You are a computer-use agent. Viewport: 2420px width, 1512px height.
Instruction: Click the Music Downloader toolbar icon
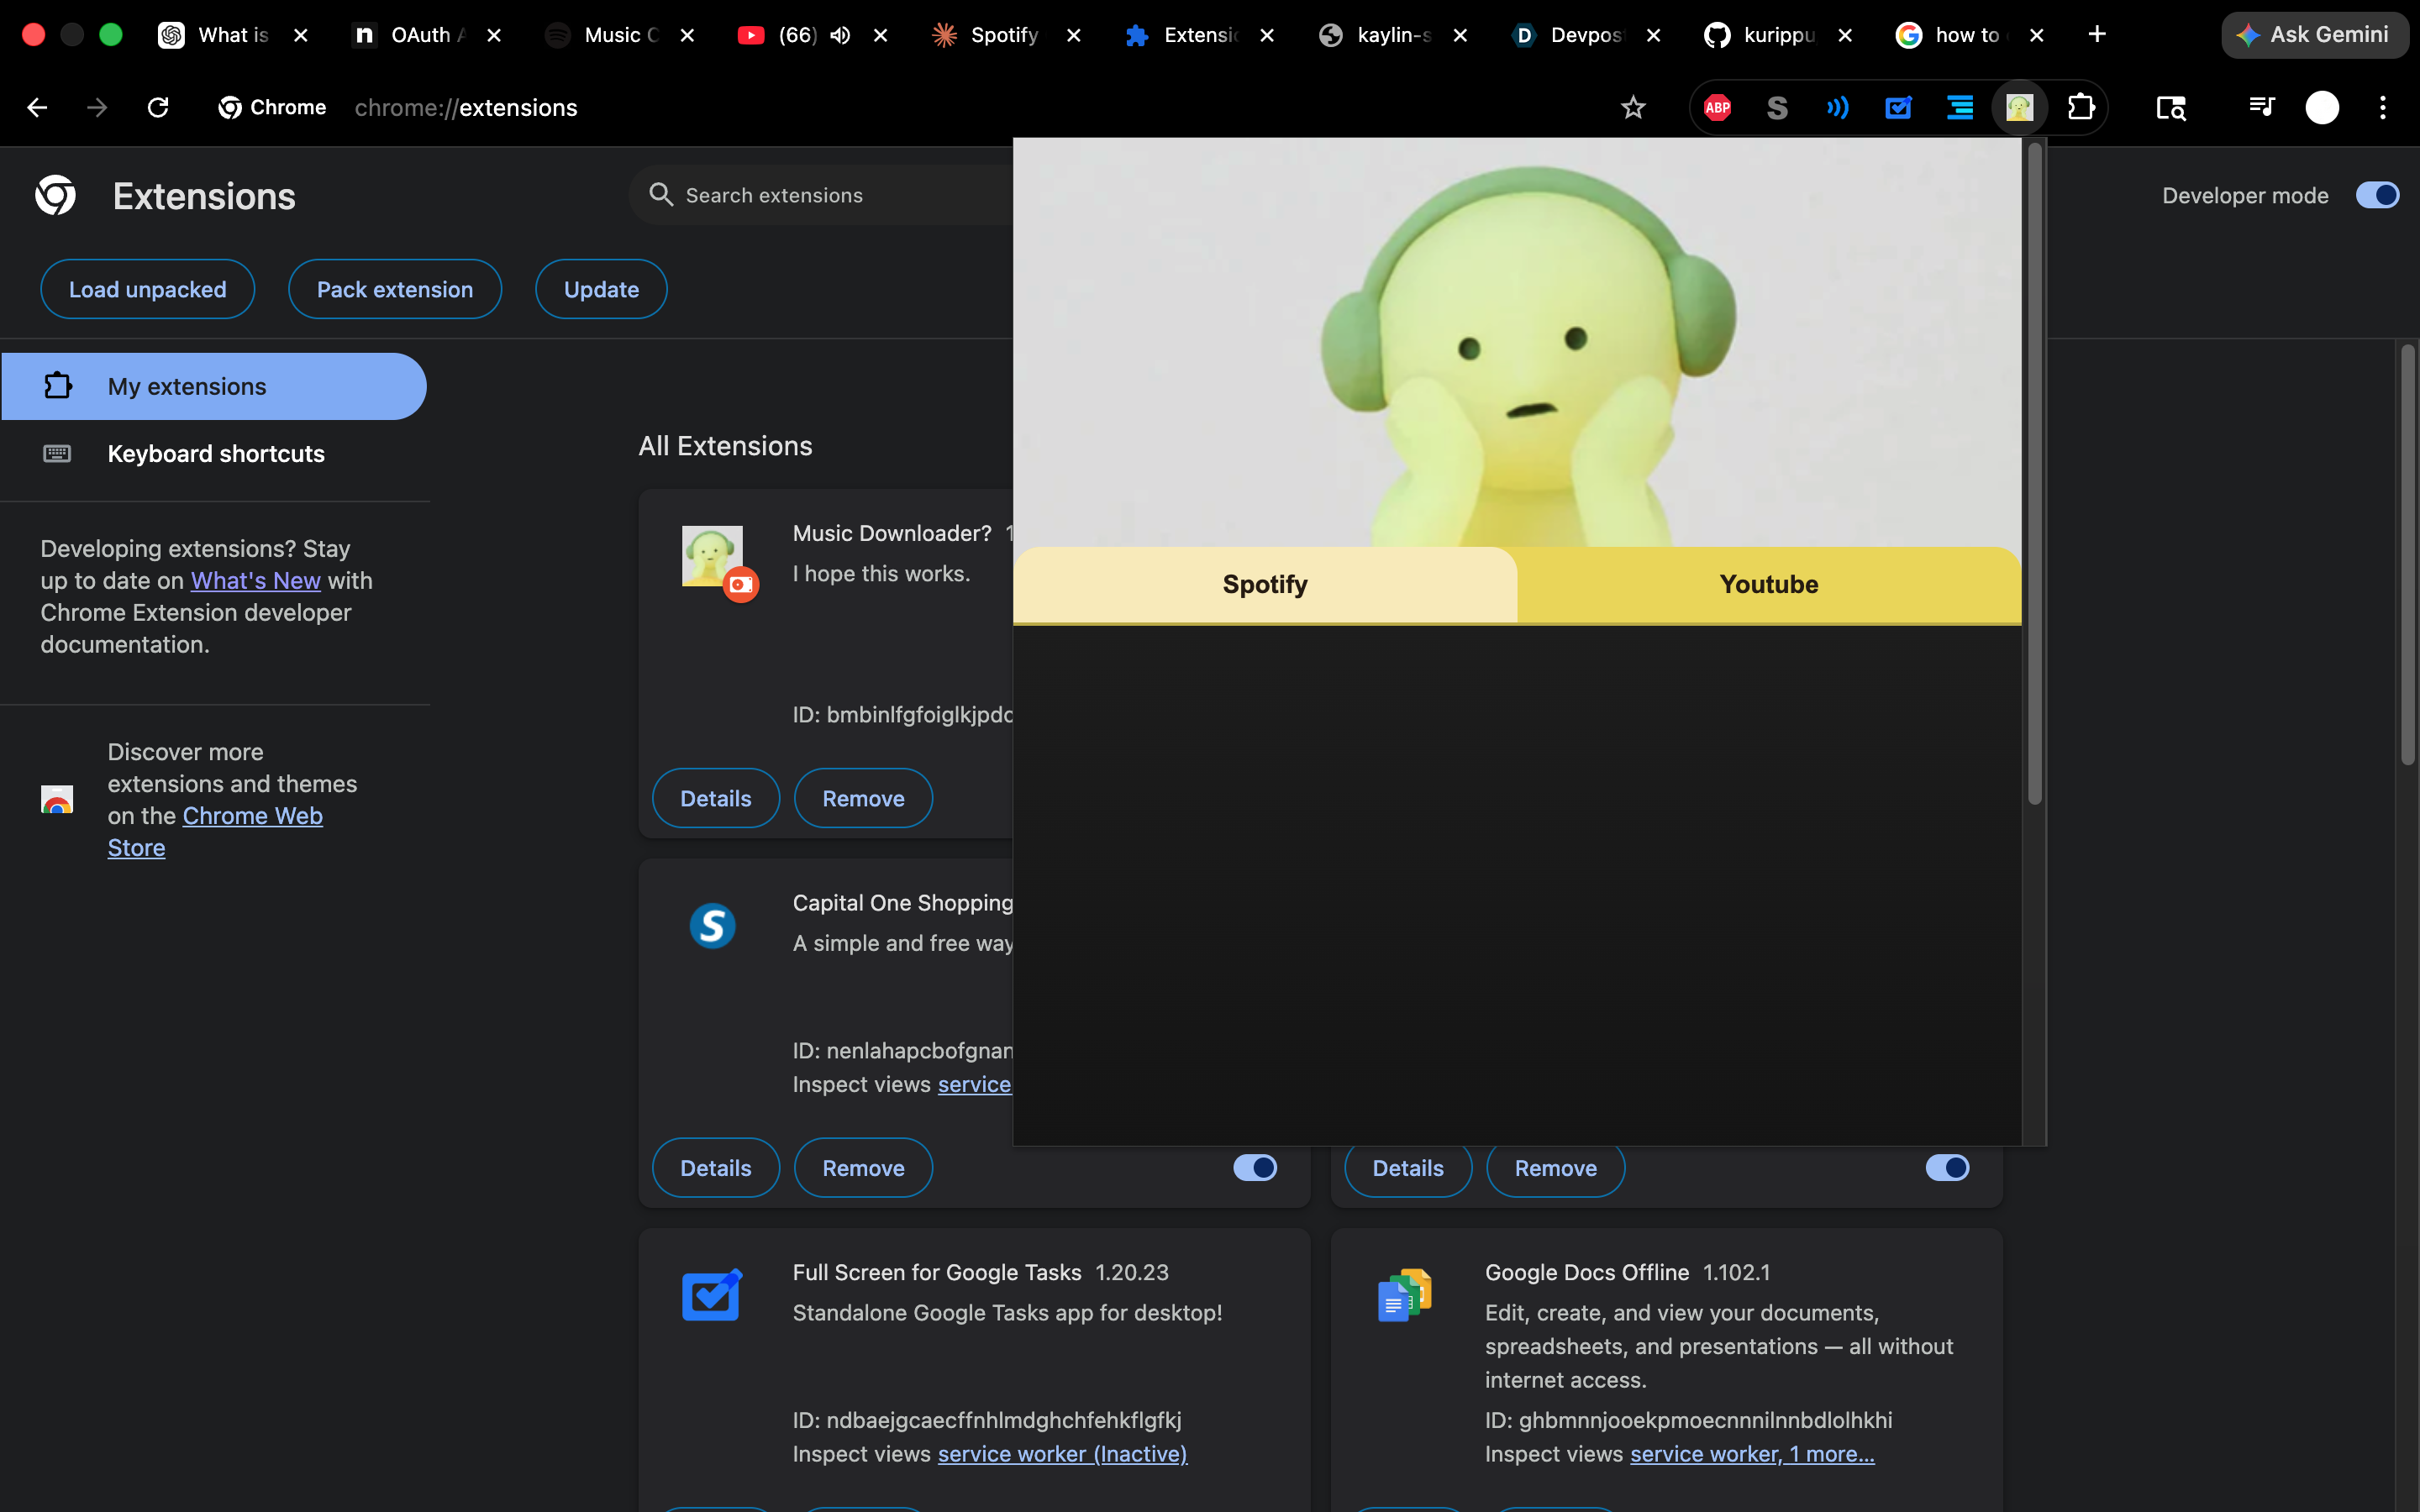click(2019, 108)
